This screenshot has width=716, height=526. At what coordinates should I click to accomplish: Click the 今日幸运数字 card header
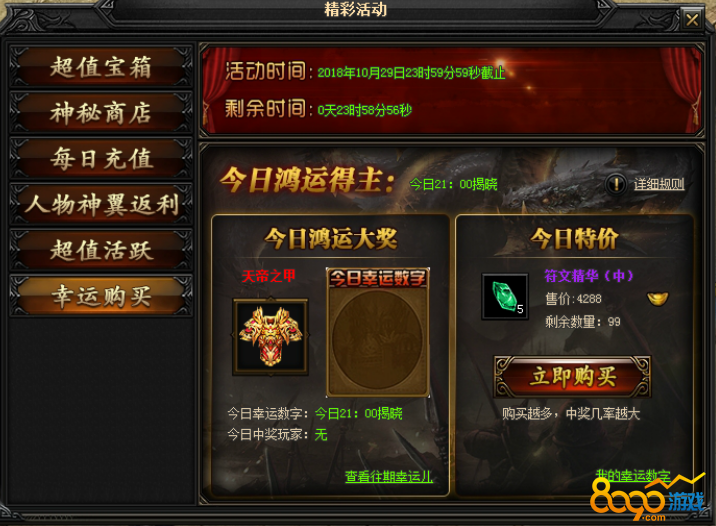(378, 278)
